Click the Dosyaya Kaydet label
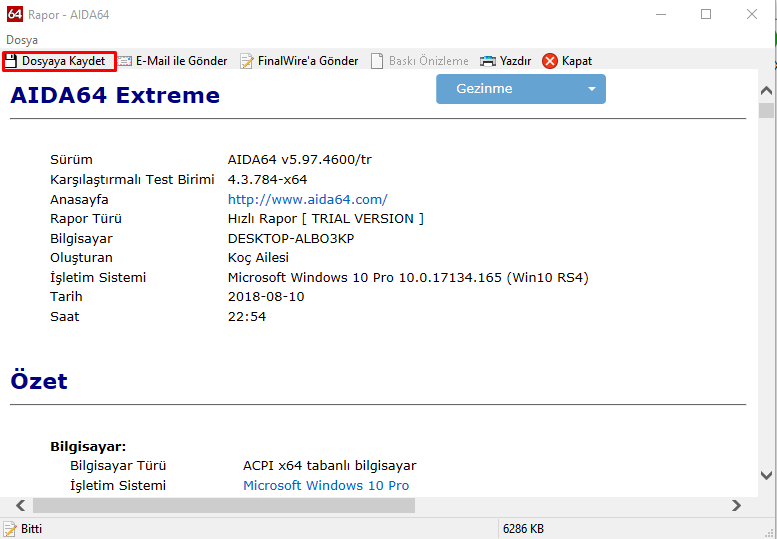 (63, 61)
